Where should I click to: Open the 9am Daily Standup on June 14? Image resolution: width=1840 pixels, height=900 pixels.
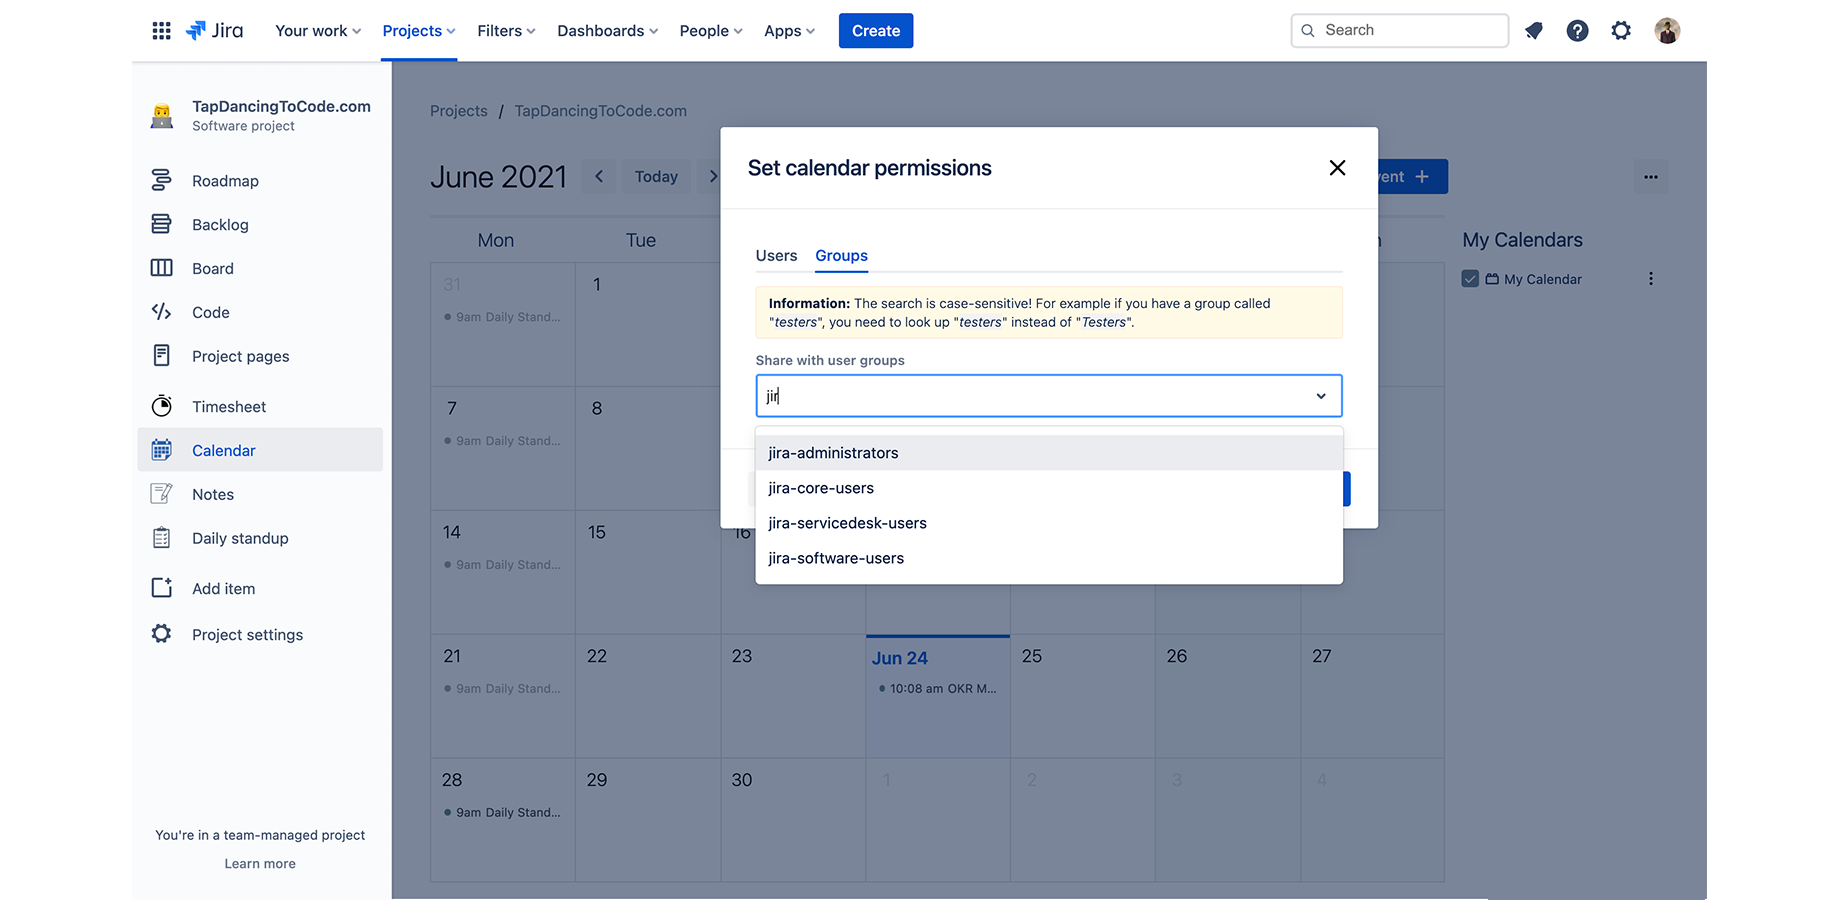(503, 565)
